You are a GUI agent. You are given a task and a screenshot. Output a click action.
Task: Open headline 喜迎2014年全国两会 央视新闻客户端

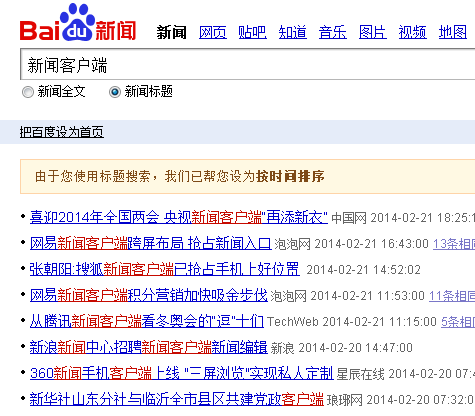[x=179, y=217]
